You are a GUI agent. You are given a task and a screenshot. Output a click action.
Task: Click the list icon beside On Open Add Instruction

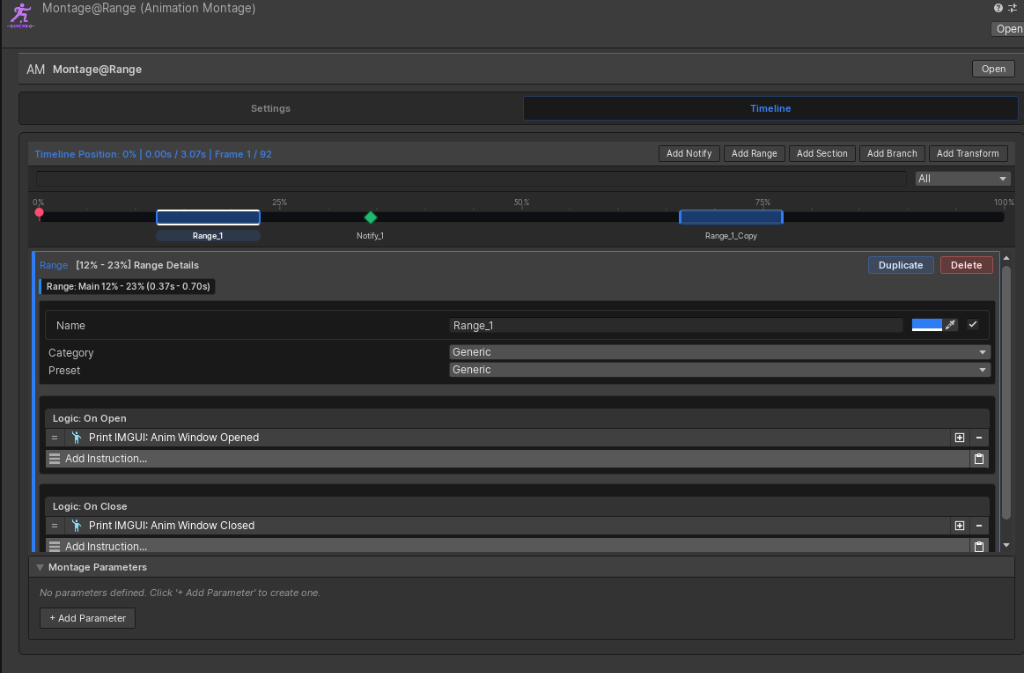click(x=55, y=459)
